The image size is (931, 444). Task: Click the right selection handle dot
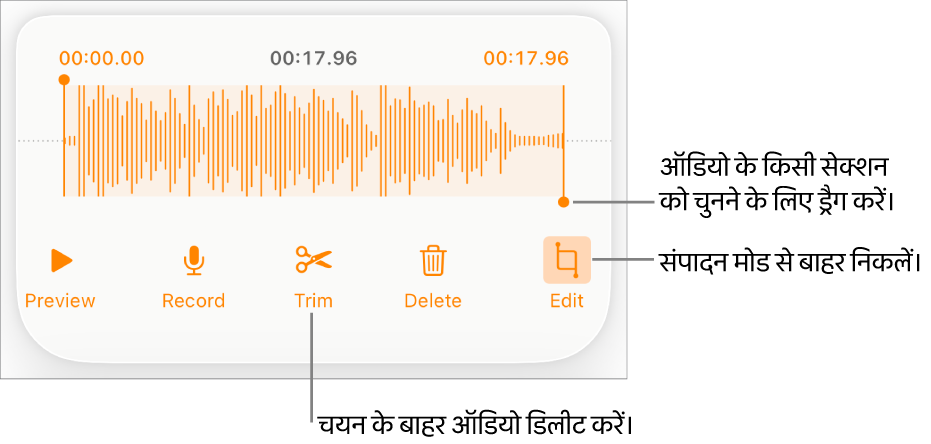[563, 202]
